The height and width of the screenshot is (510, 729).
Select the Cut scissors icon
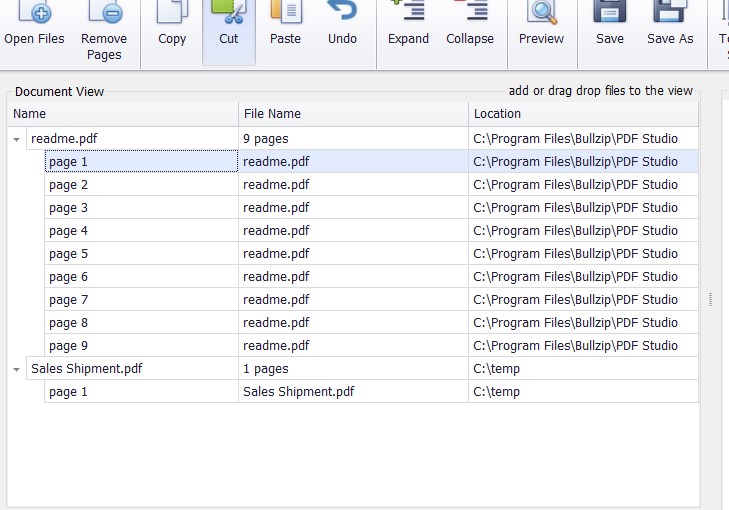pos(228,14)
